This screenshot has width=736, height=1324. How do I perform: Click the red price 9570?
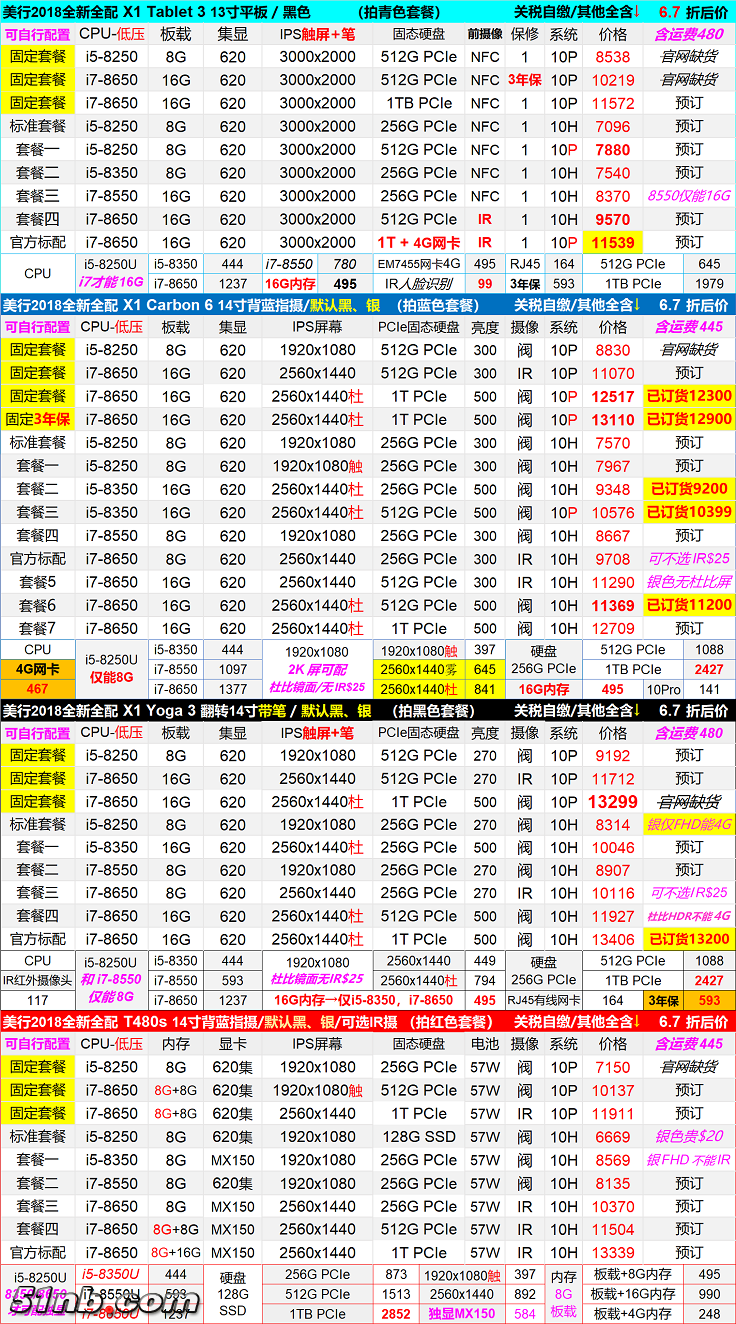(x=613, y=219)
